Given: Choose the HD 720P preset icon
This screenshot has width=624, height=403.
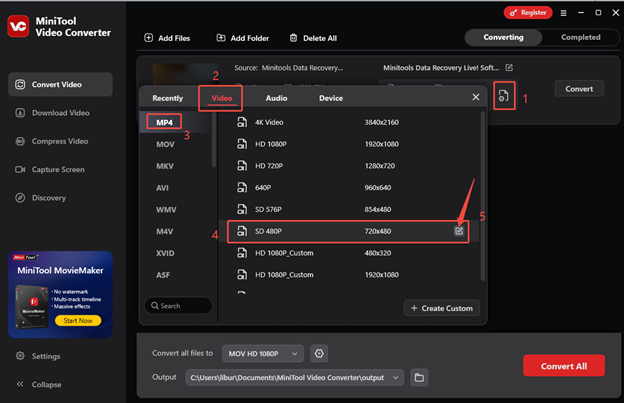Looking at the screenshot, I should point(242,166).
